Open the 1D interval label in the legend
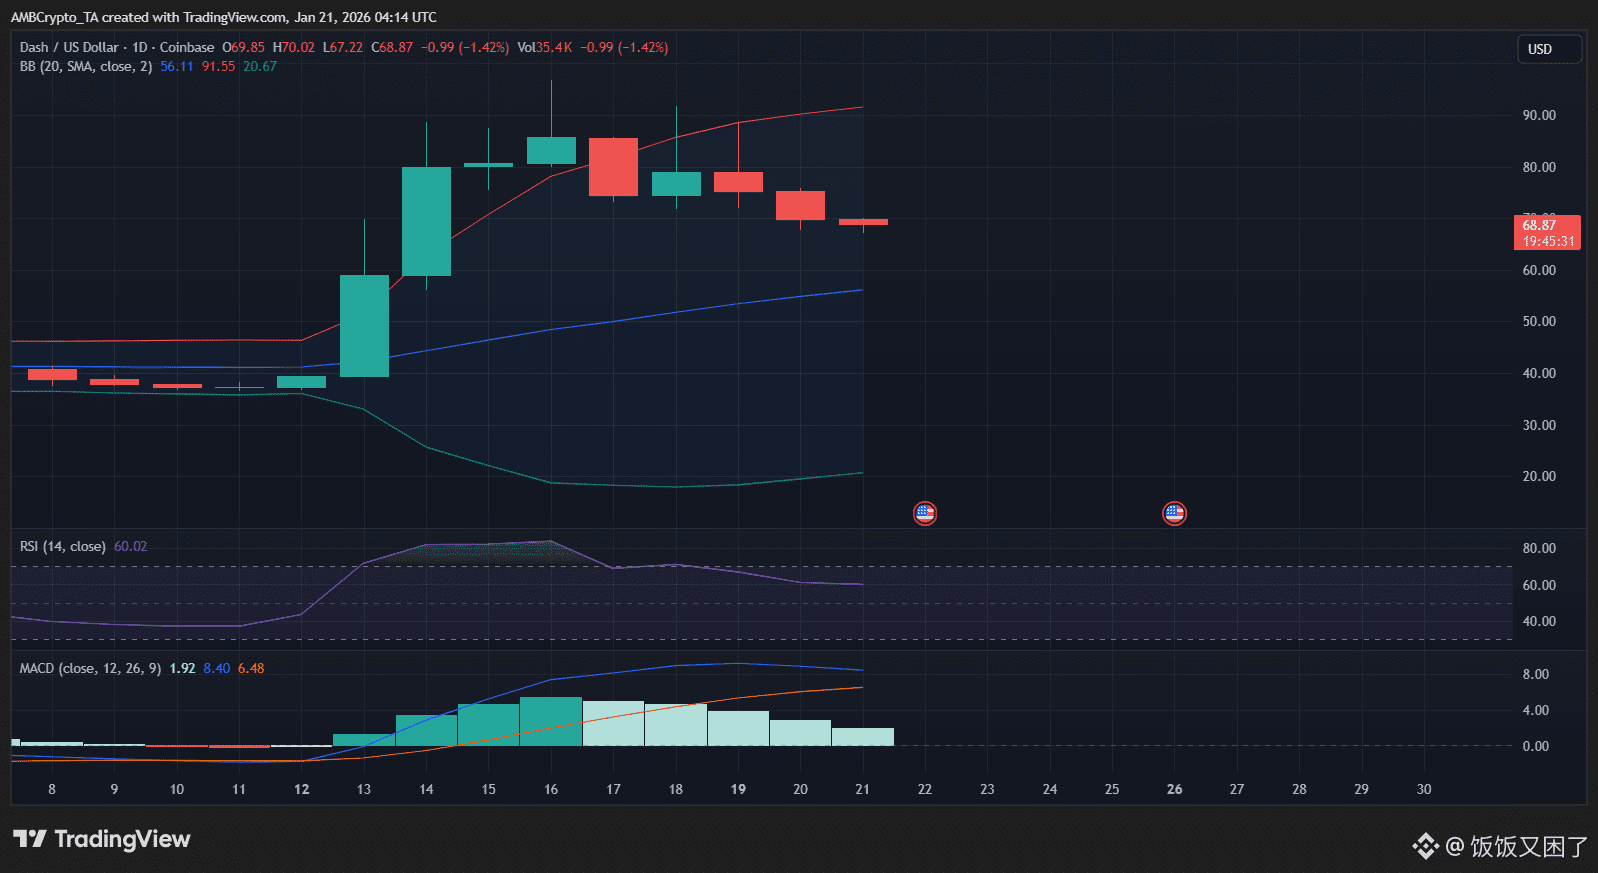The height and width of the screenshot is (873, 1598). point(140,47)
